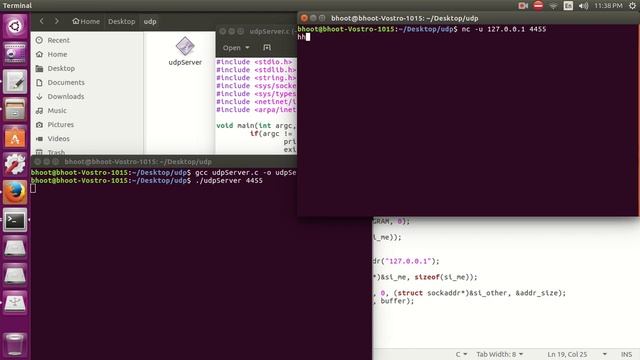This screenshot has width=640, height=360.
Task: Open Home in Files sidebar
Action: (x=57, y=54)
